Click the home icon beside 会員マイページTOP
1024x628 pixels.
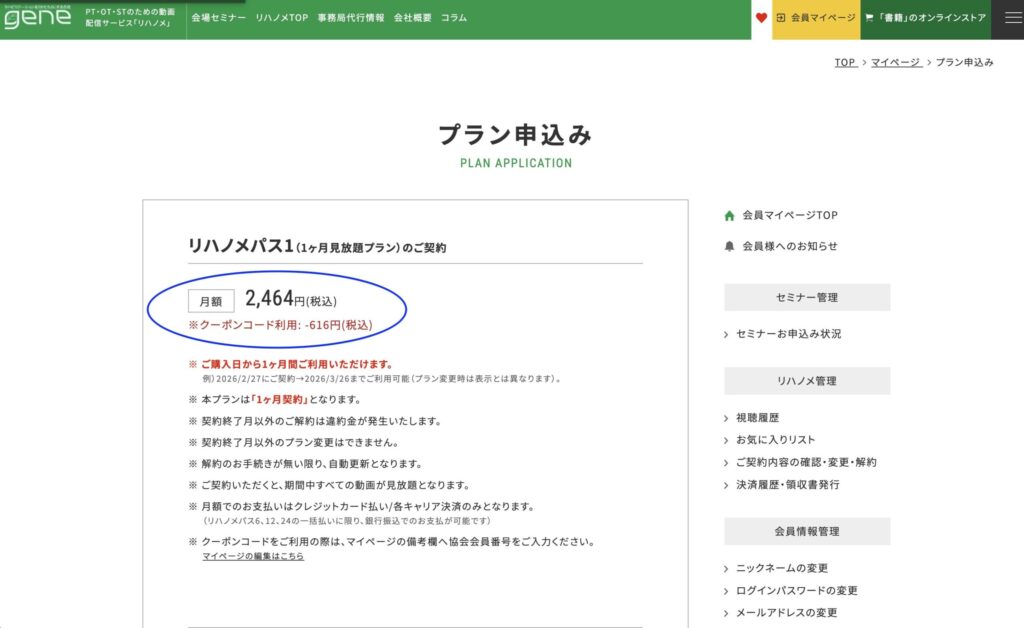pos(729,215)
